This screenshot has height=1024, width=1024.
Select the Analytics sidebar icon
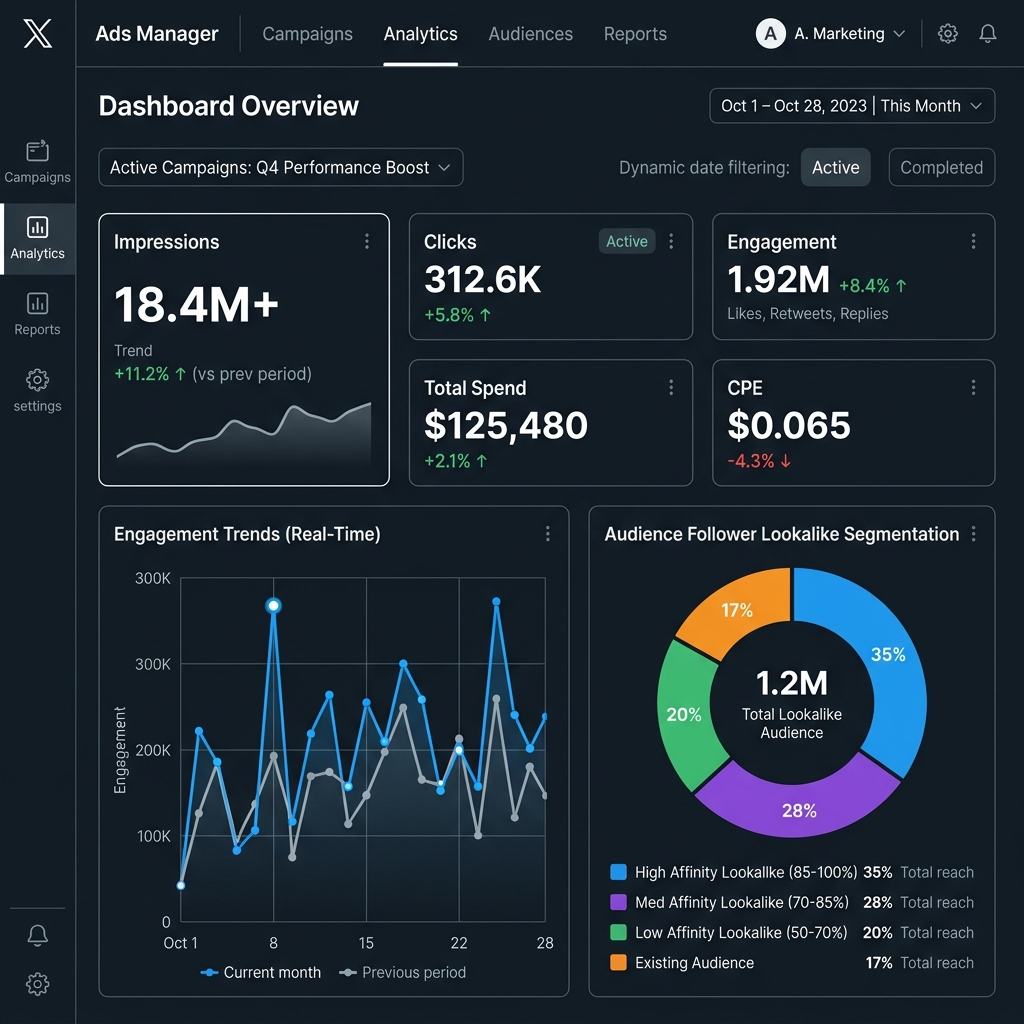pos(37,238)
